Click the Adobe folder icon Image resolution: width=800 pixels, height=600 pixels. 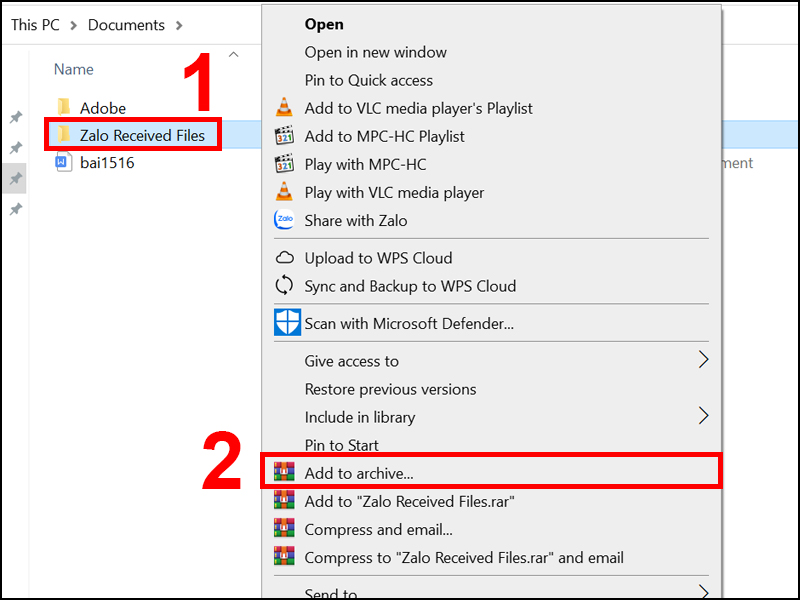(x=63, y=107)
